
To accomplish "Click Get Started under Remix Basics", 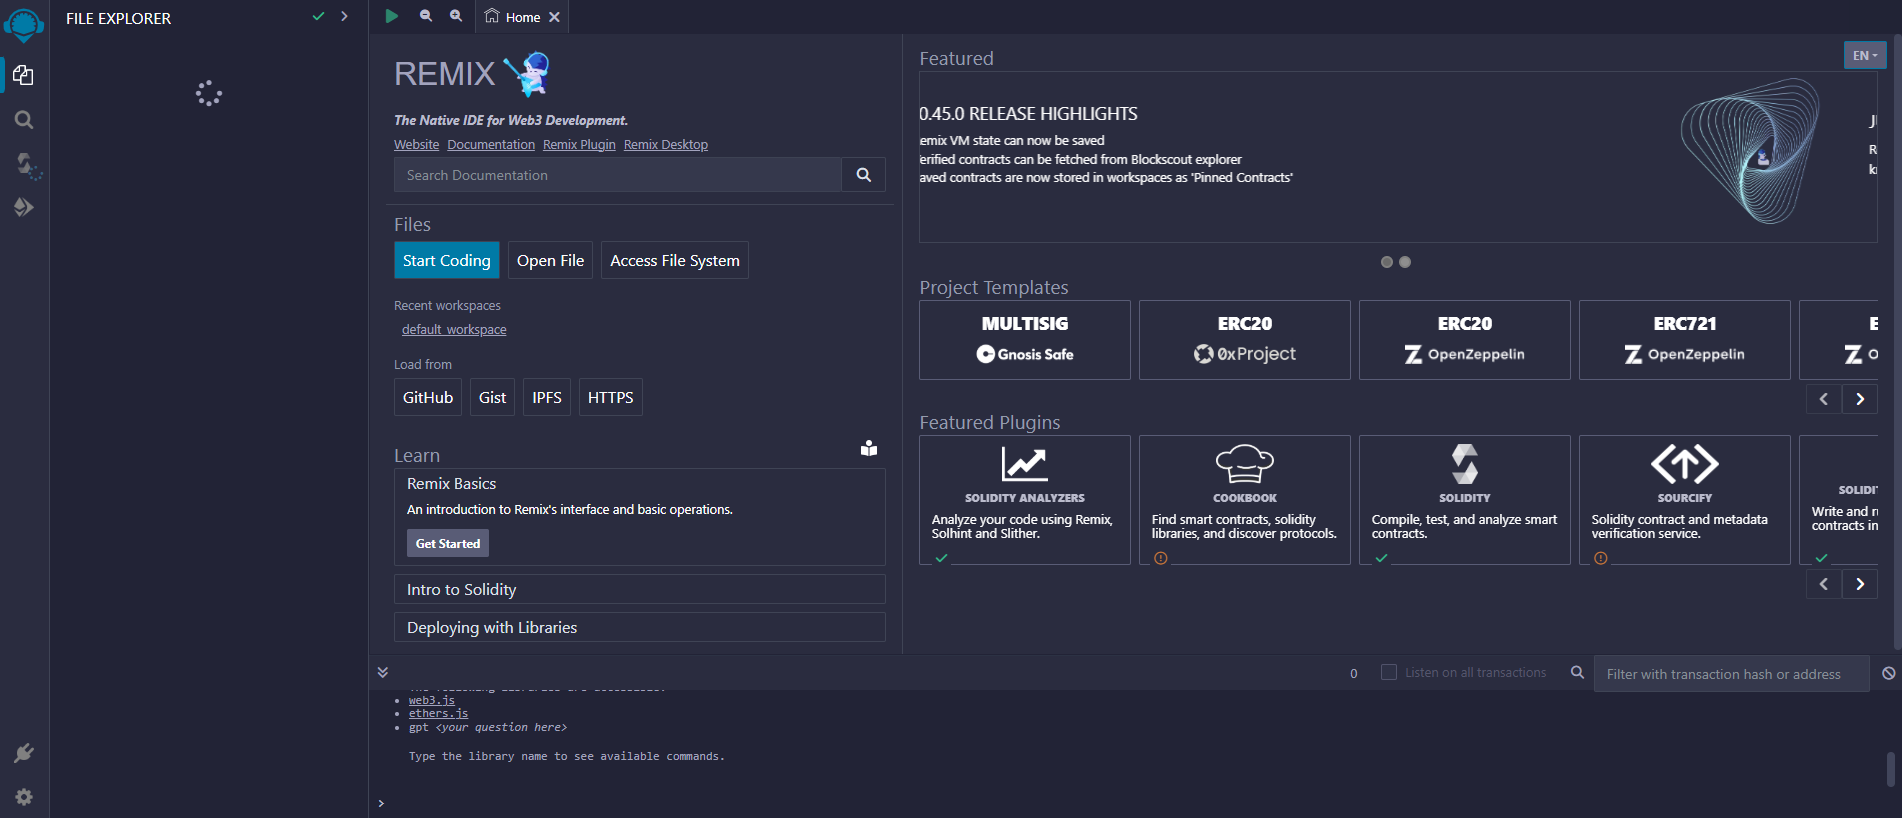I will click(x=448, y=543).
